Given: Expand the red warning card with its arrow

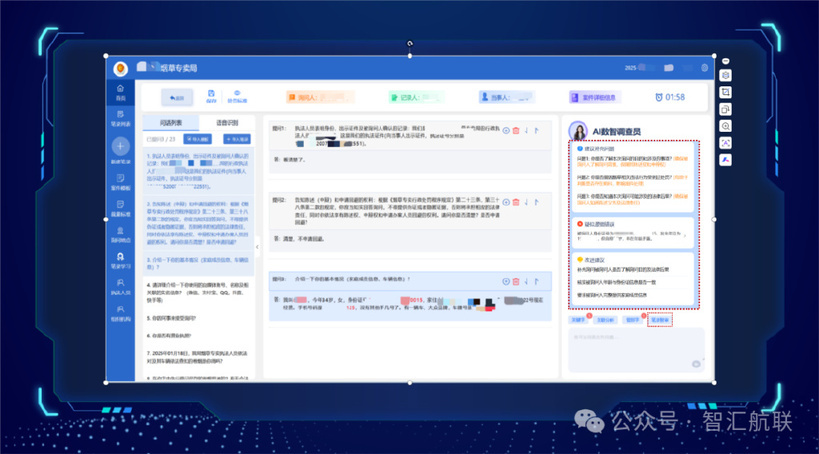Looking at the screenshot, I should pos(685,236).
